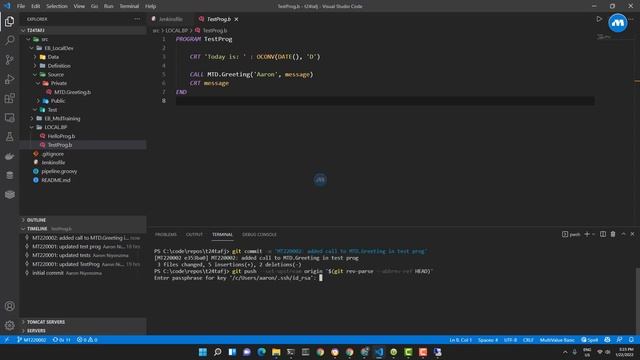Open the Remote Explorer view
Image resolution: width=640 pixels, height=360 pixels.
[9, 118]
